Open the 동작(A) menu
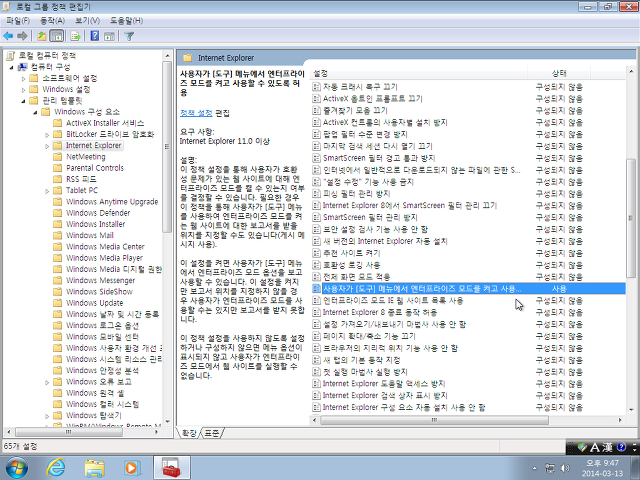640x480 pixels. click(52, 20)
